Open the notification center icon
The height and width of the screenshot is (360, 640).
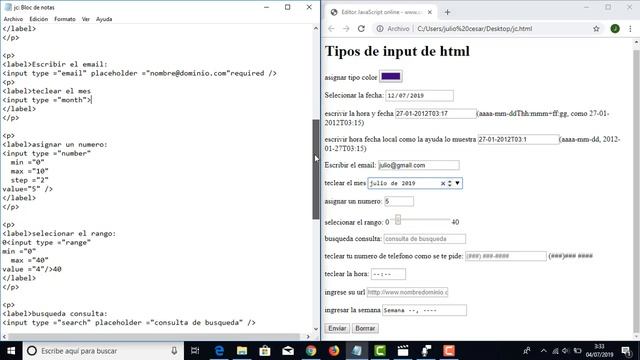point(626,351)
